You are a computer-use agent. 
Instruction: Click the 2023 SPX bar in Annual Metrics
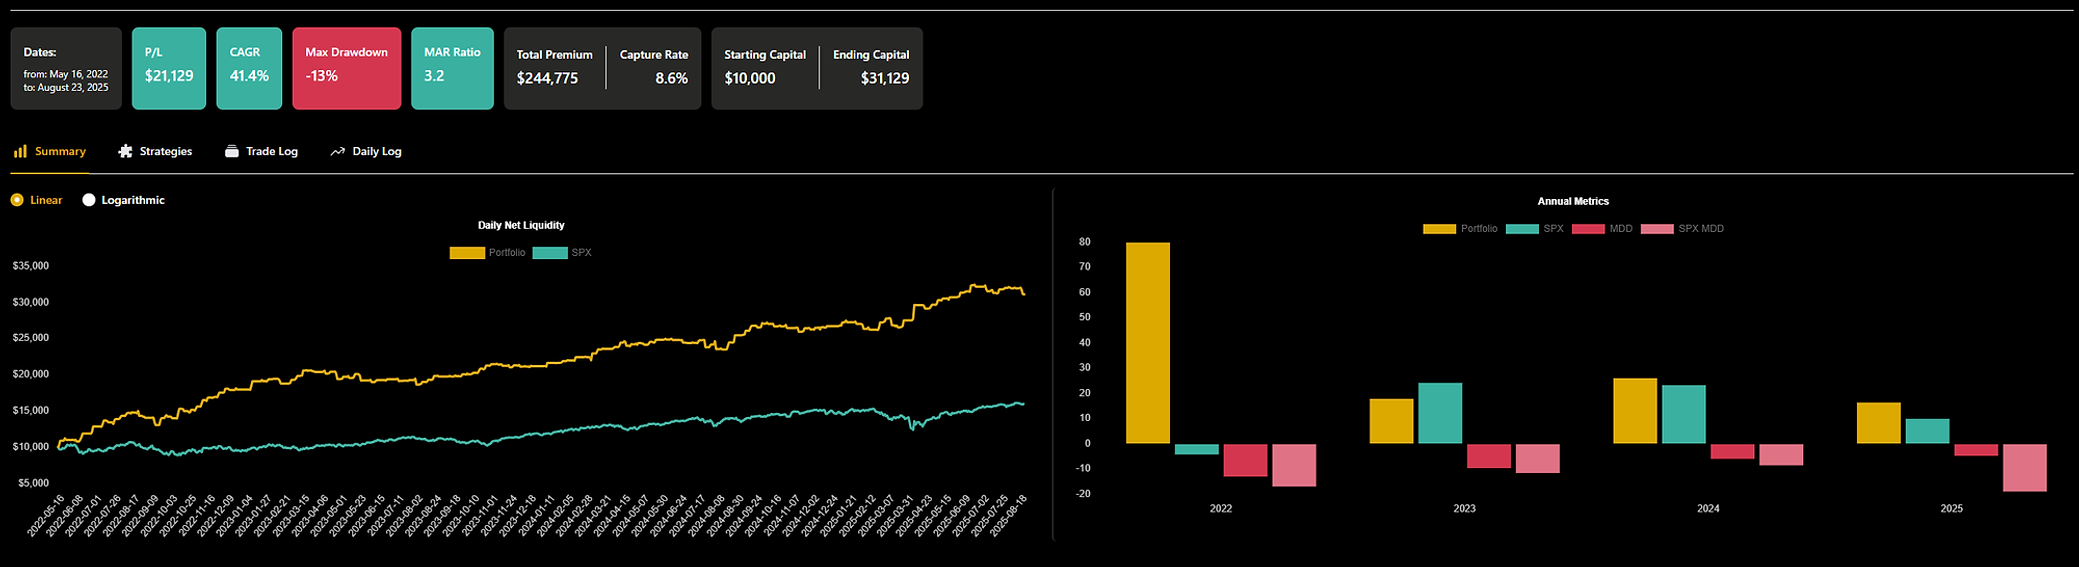pos(1440,413)
